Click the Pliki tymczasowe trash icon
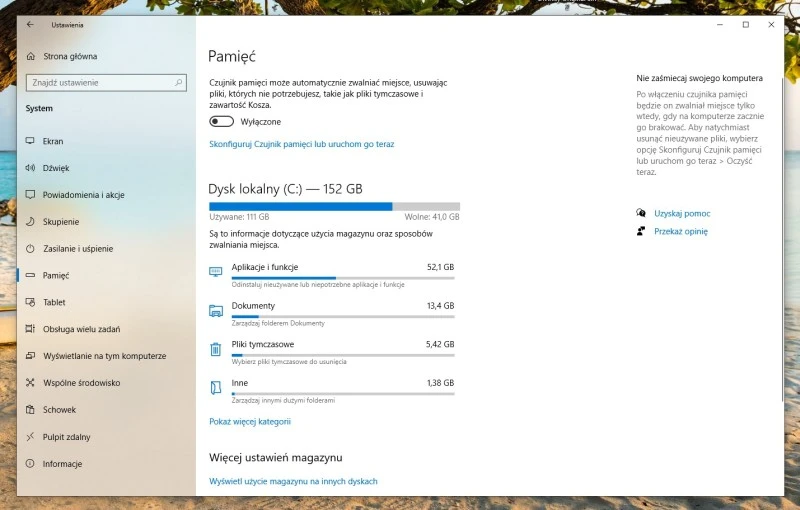The image size is (800, 510). 215,349
